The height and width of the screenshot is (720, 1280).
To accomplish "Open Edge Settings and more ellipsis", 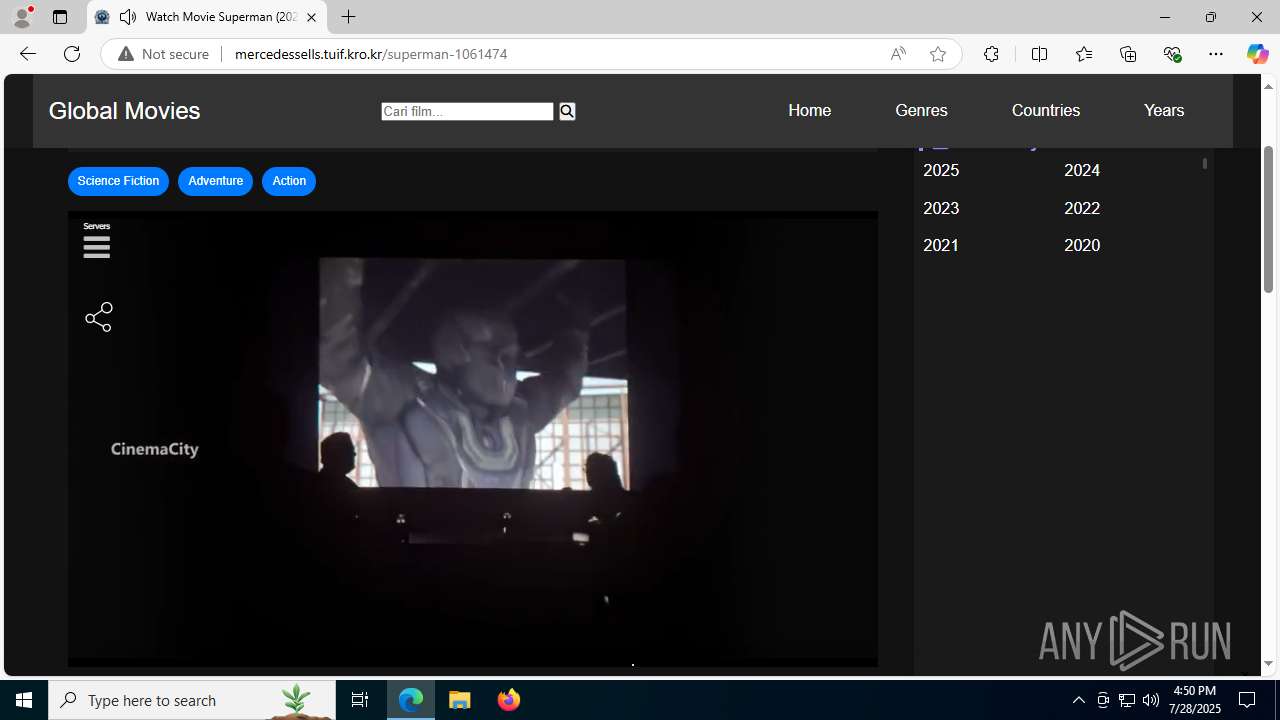I will tap(1216, 54).
